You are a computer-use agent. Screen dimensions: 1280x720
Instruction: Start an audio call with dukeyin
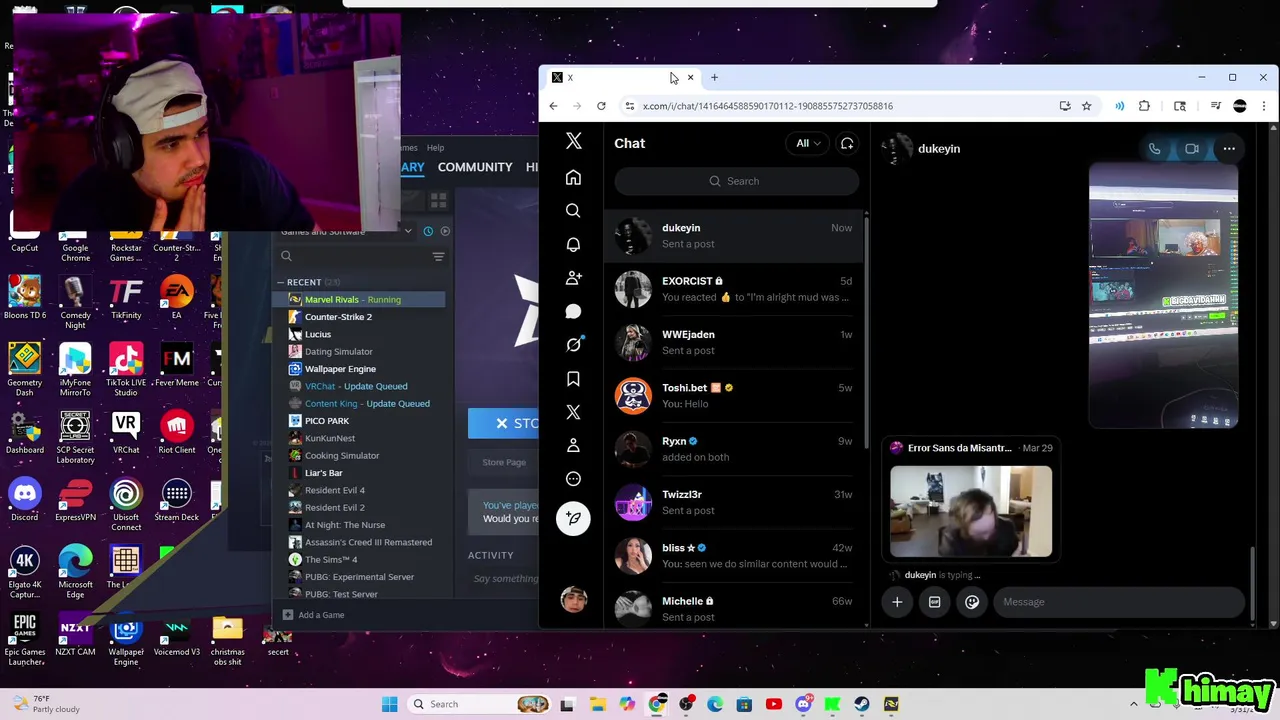click(x=1154, y=149)
